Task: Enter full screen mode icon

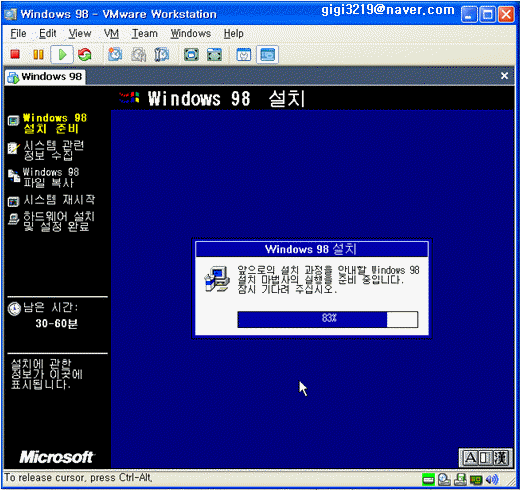Action: coord(191,54)
